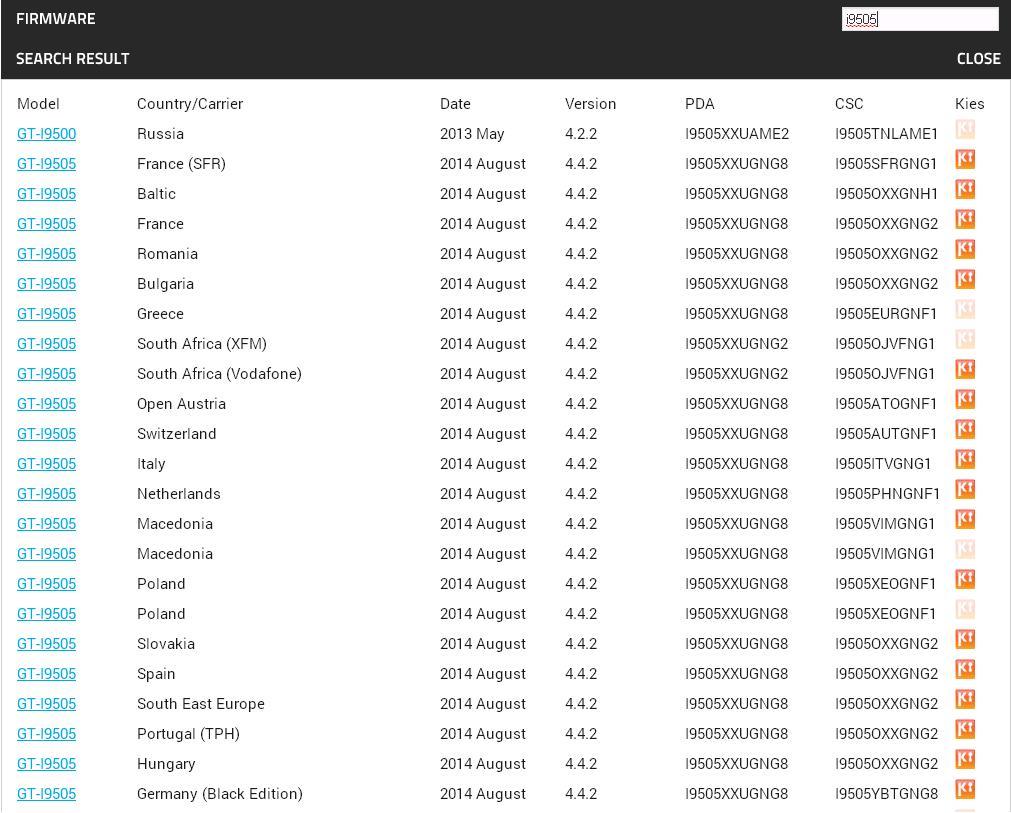This screenshot has width=1011, height=813.
Task: Click the Model column header
Action: [38, 104]
